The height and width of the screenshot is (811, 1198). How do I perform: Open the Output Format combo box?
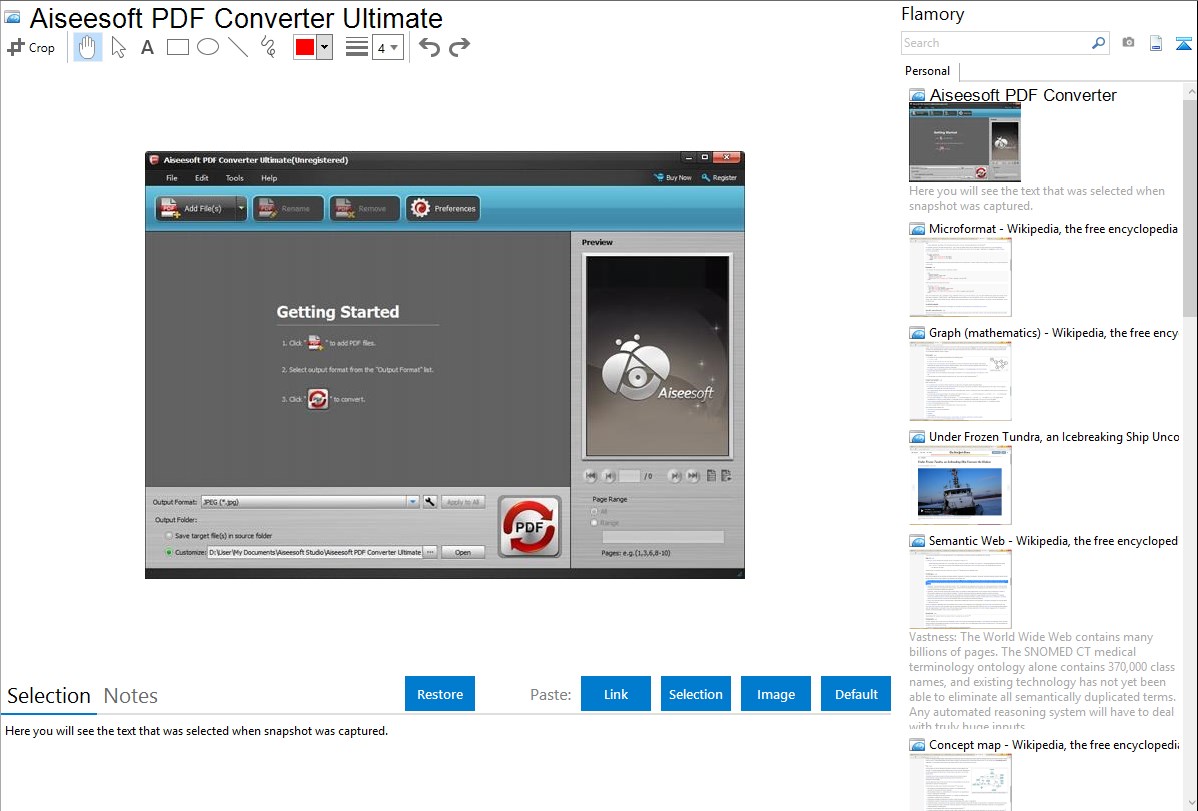pos(310,502)
